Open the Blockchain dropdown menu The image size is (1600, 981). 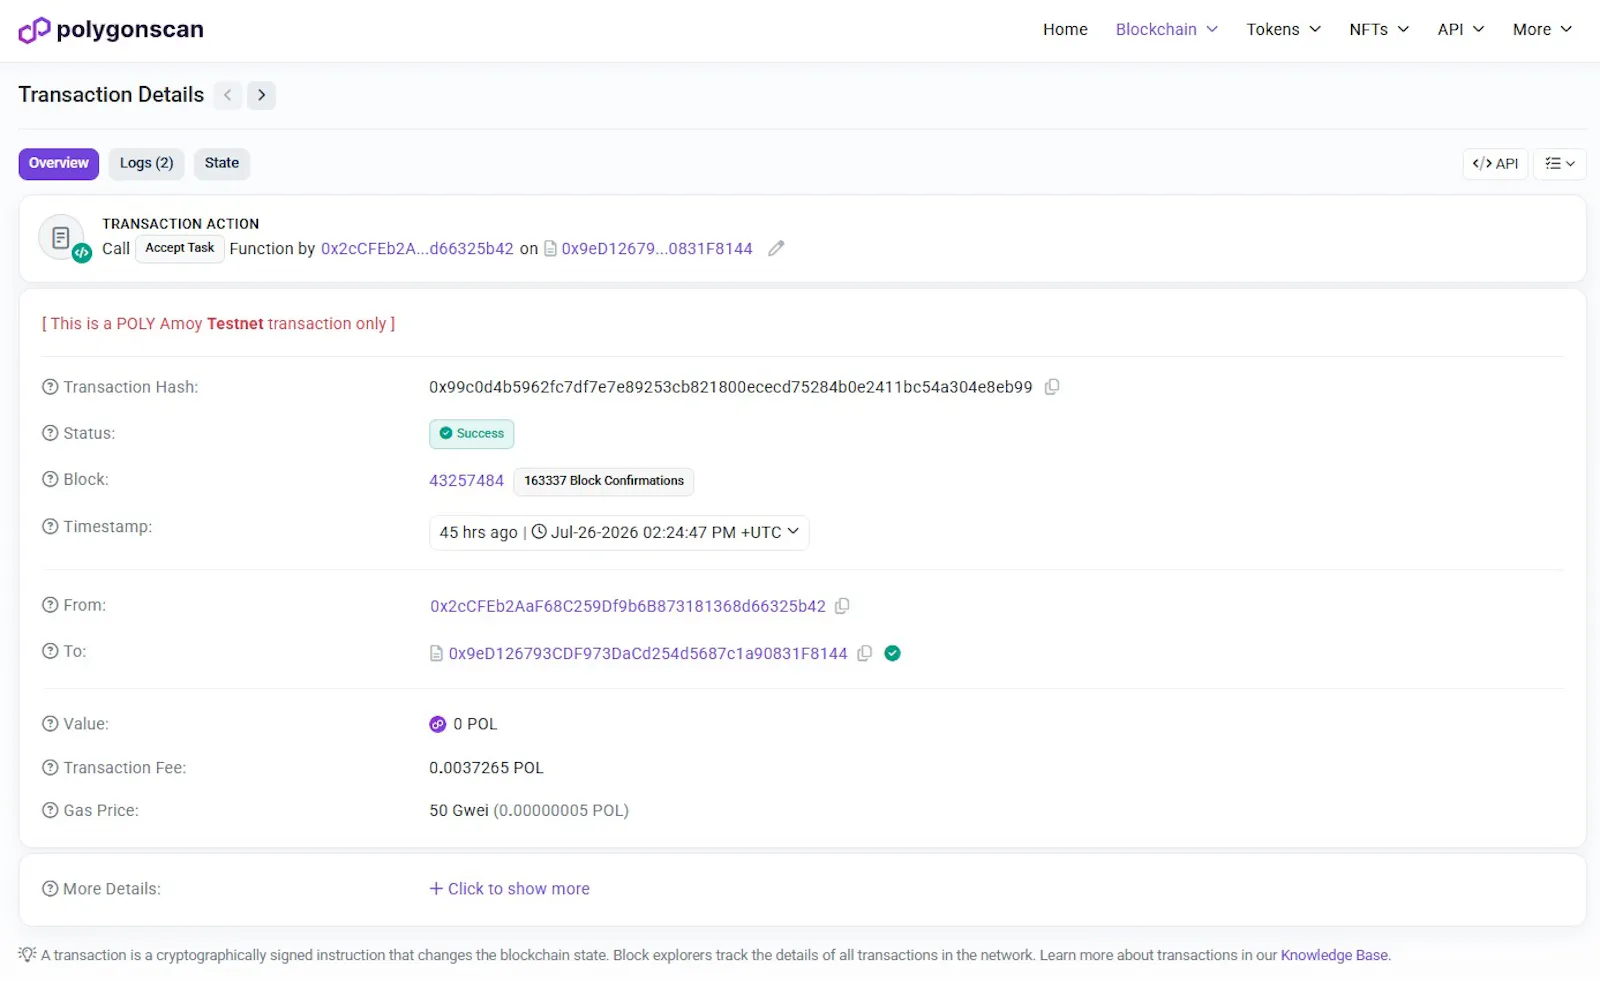tap(1166, 29)
